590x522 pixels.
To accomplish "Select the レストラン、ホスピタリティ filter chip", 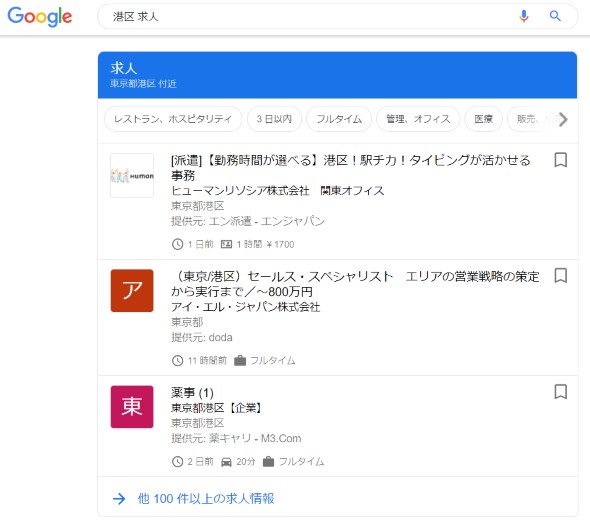I will point(173,119).
